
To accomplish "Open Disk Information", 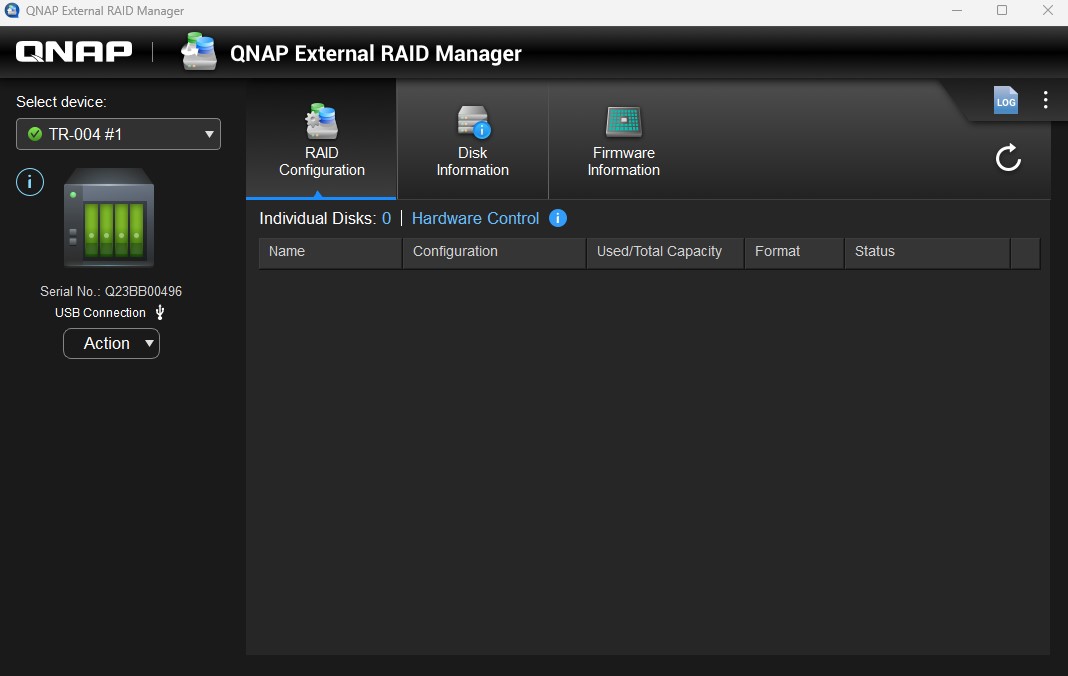I will click(472, 140).
